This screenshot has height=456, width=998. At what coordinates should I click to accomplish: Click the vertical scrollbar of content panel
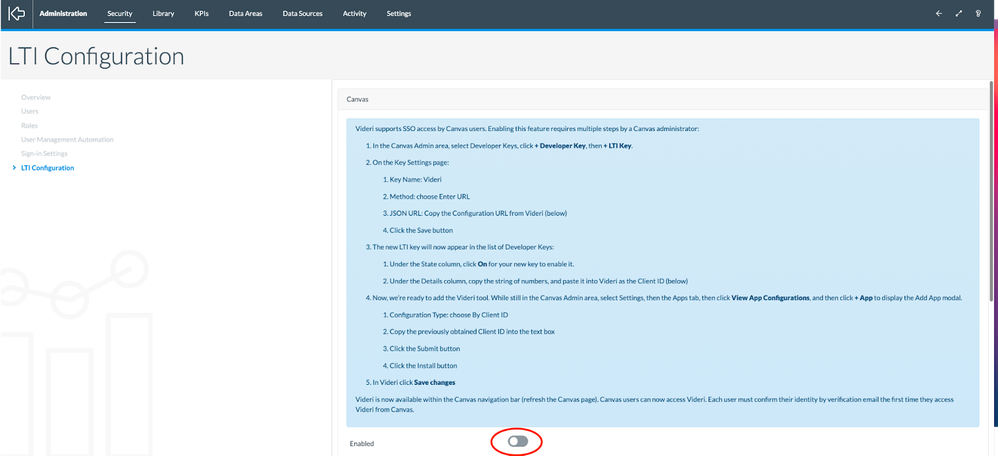(990, 191)
